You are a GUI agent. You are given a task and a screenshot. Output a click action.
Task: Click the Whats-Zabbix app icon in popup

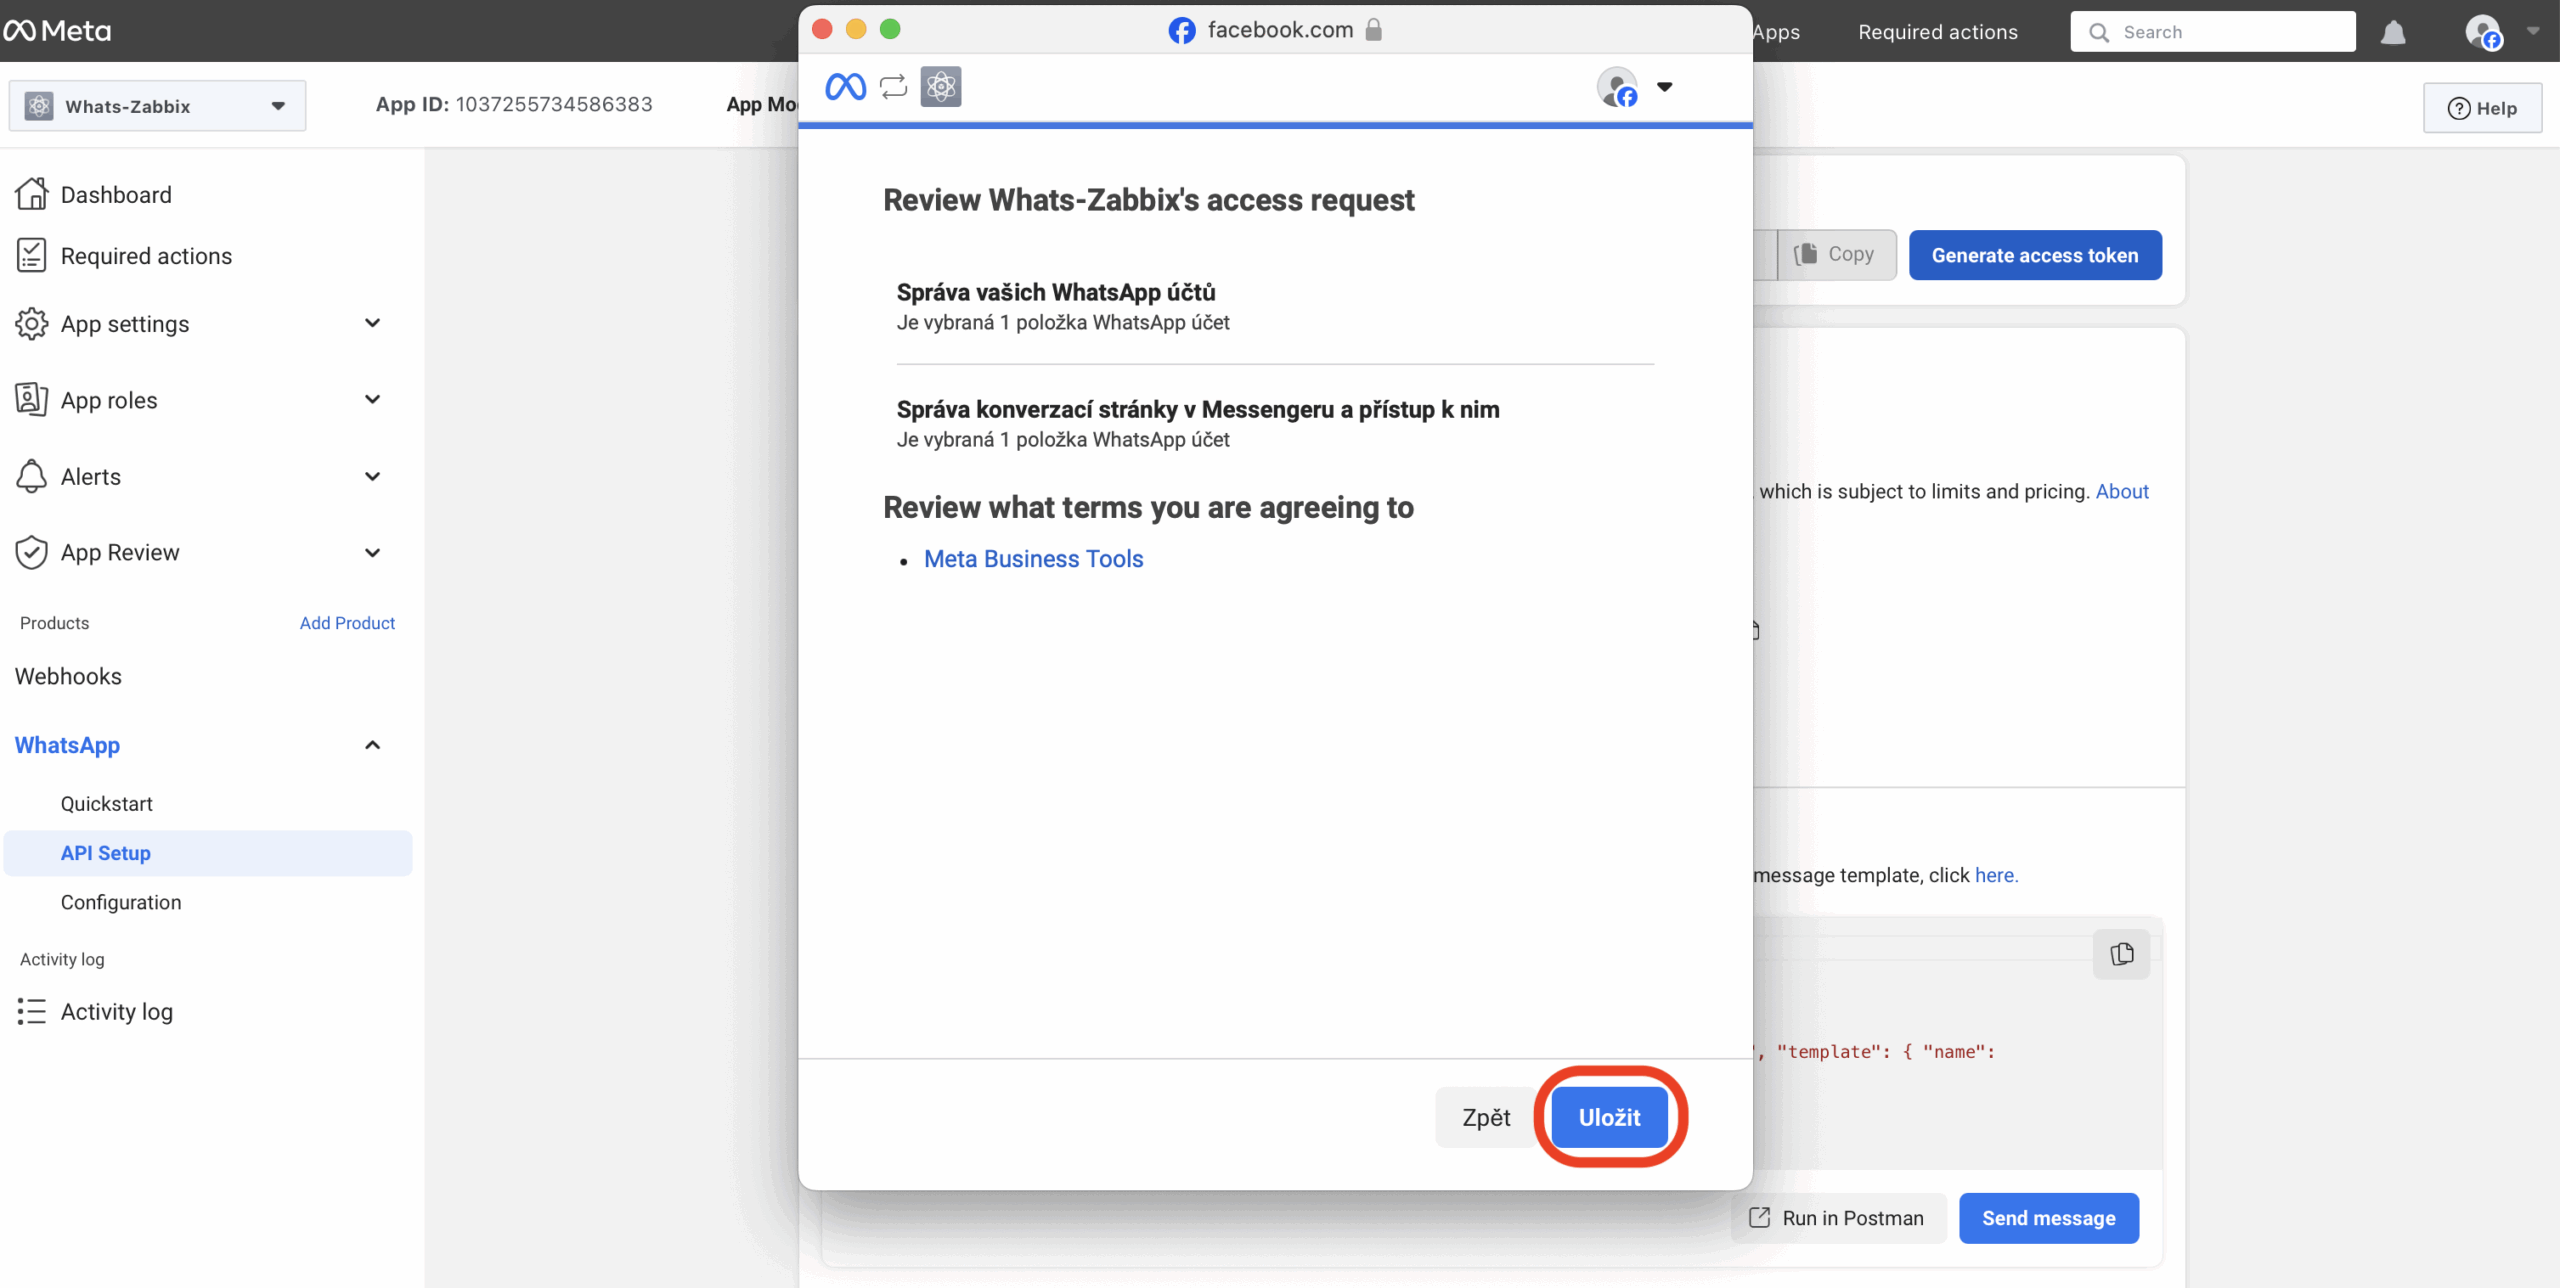point(941,87)
